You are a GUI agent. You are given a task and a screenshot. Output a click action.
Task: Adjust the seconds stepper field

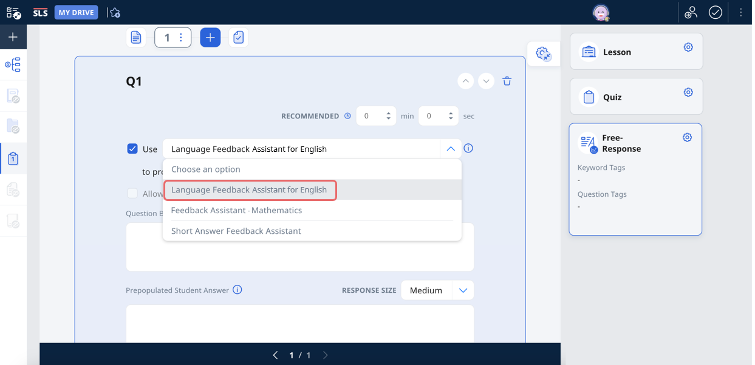pyautogui.click(x=439, y=116)
